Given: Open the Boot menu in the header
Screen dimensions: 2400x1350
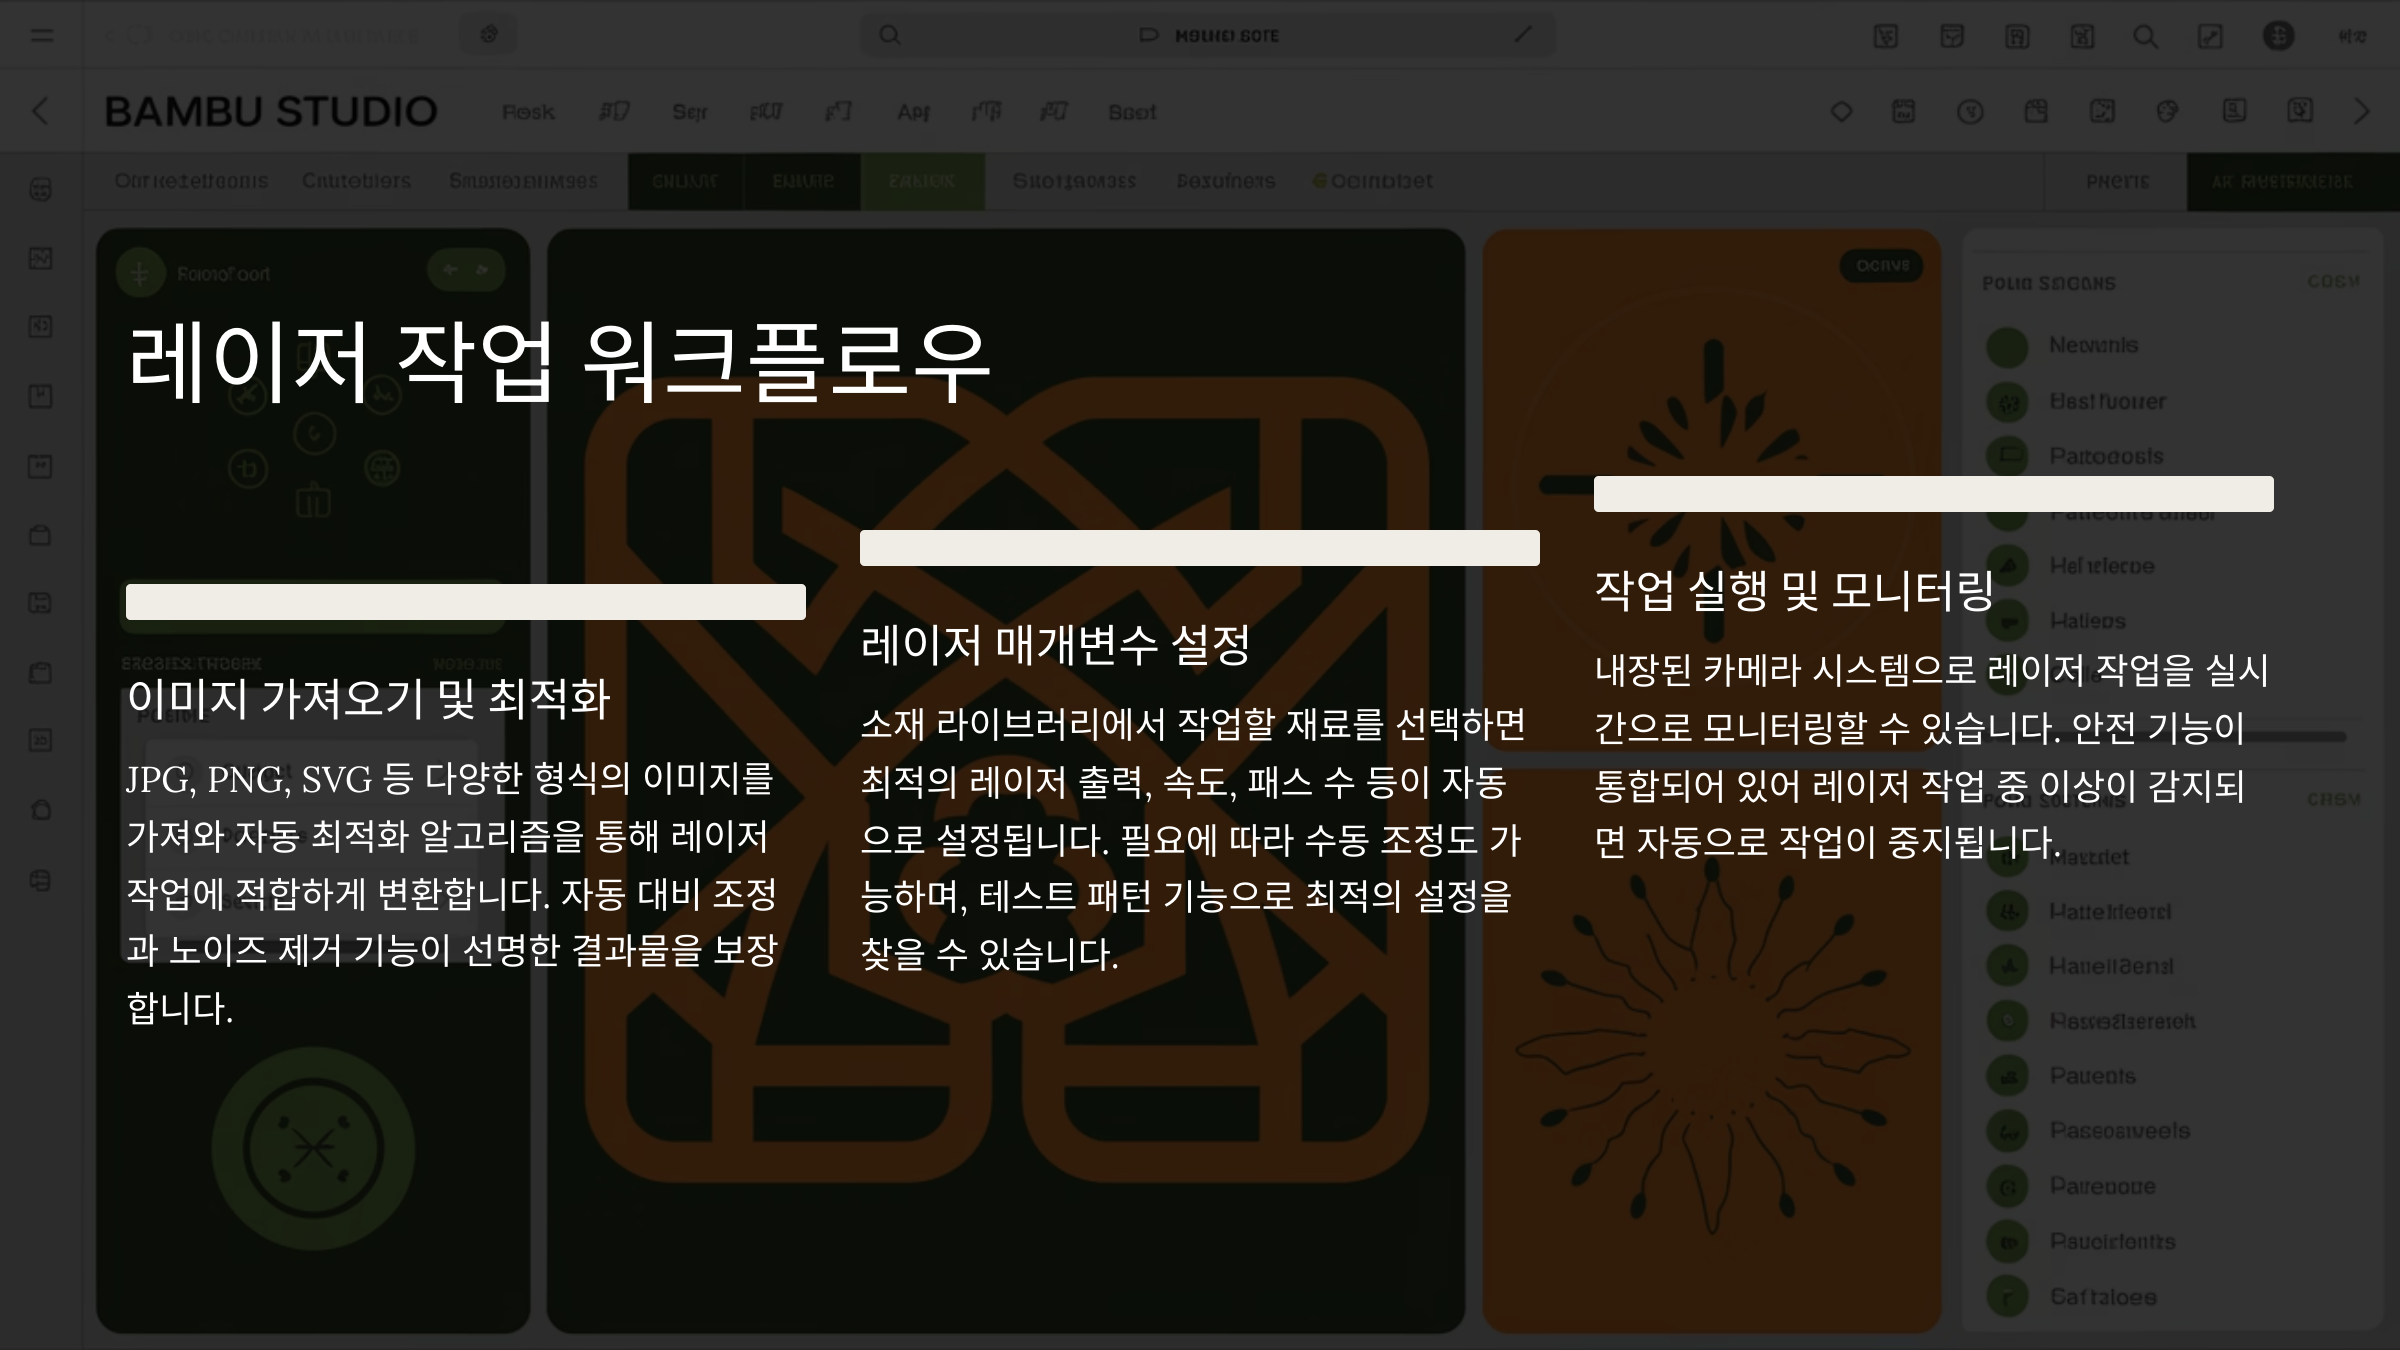Looking at the screenshot, I should [1132, 112].
